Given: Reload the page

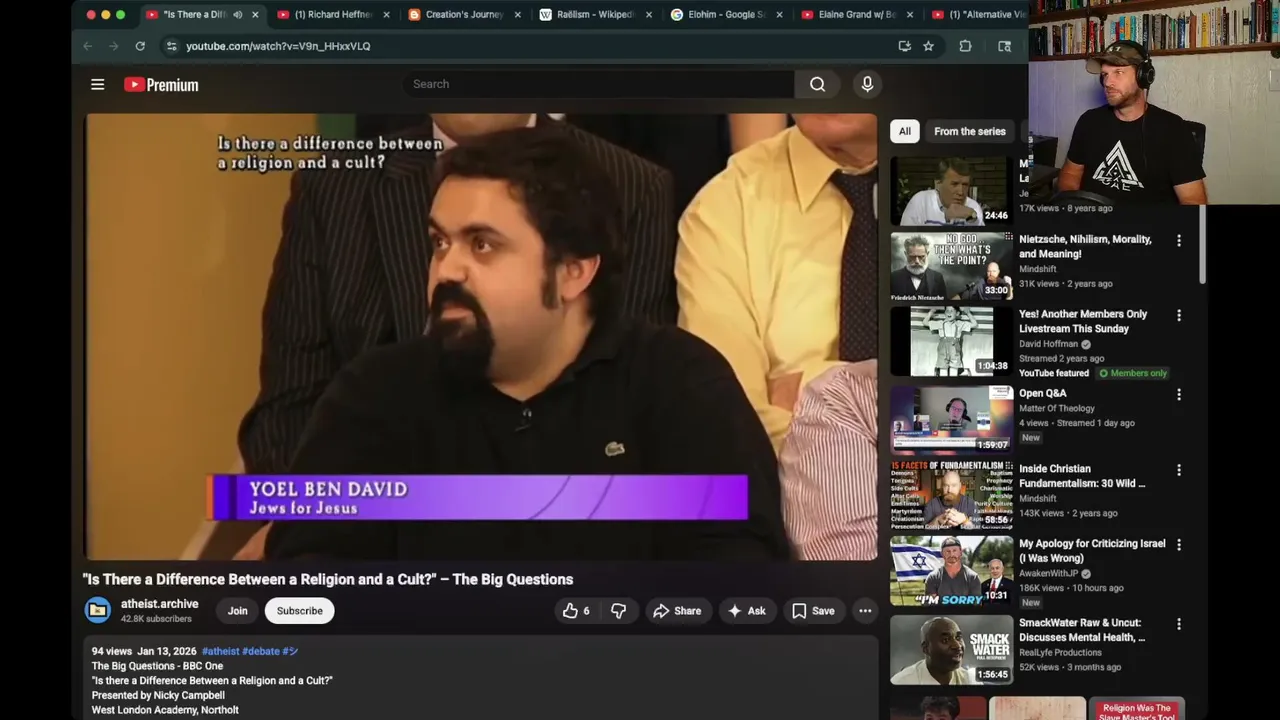Looking at the screenshot, I should tap(140, 46).
